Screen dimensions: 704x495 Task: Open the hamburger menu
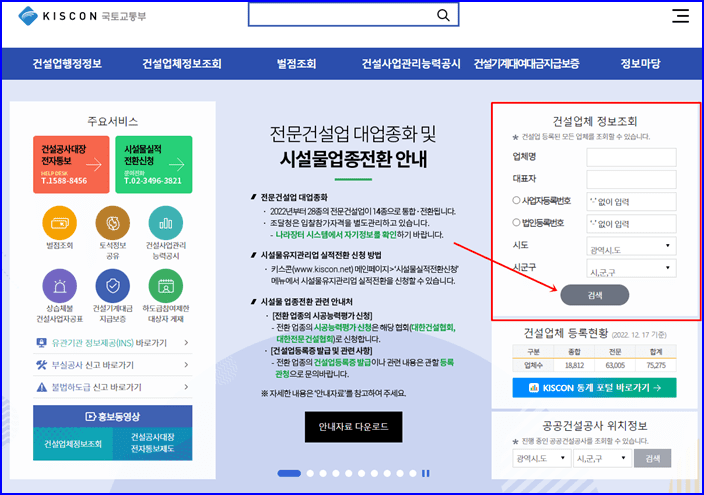[680, 16]
